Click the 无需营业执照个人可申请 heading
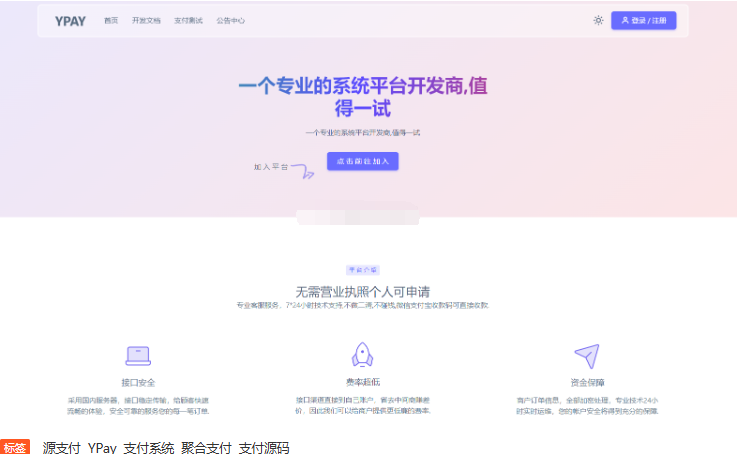This screenshot has width=739, height=454. click(362, 292)
